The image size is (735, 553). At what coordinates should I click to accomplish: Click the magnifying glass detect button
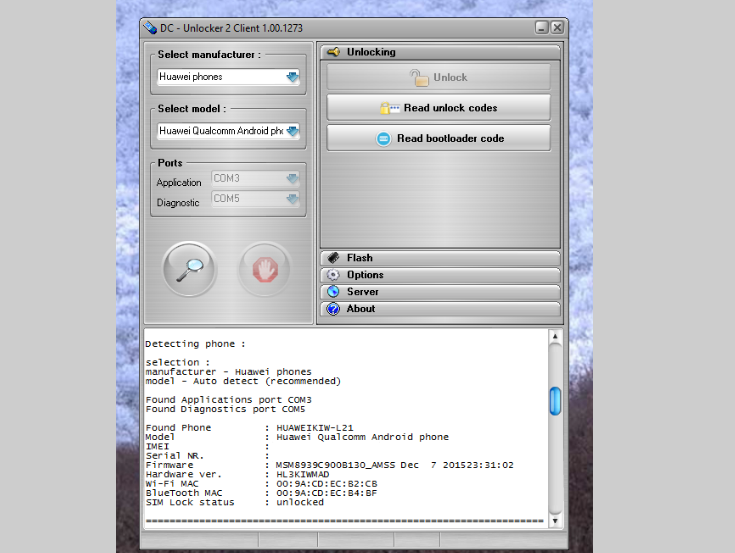189,269
